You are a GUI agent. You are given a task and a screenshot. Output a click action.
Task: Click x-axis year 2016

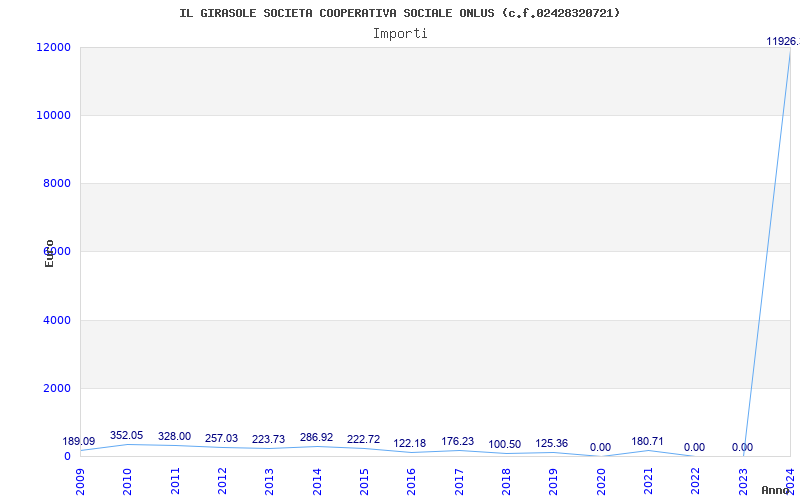411,482
